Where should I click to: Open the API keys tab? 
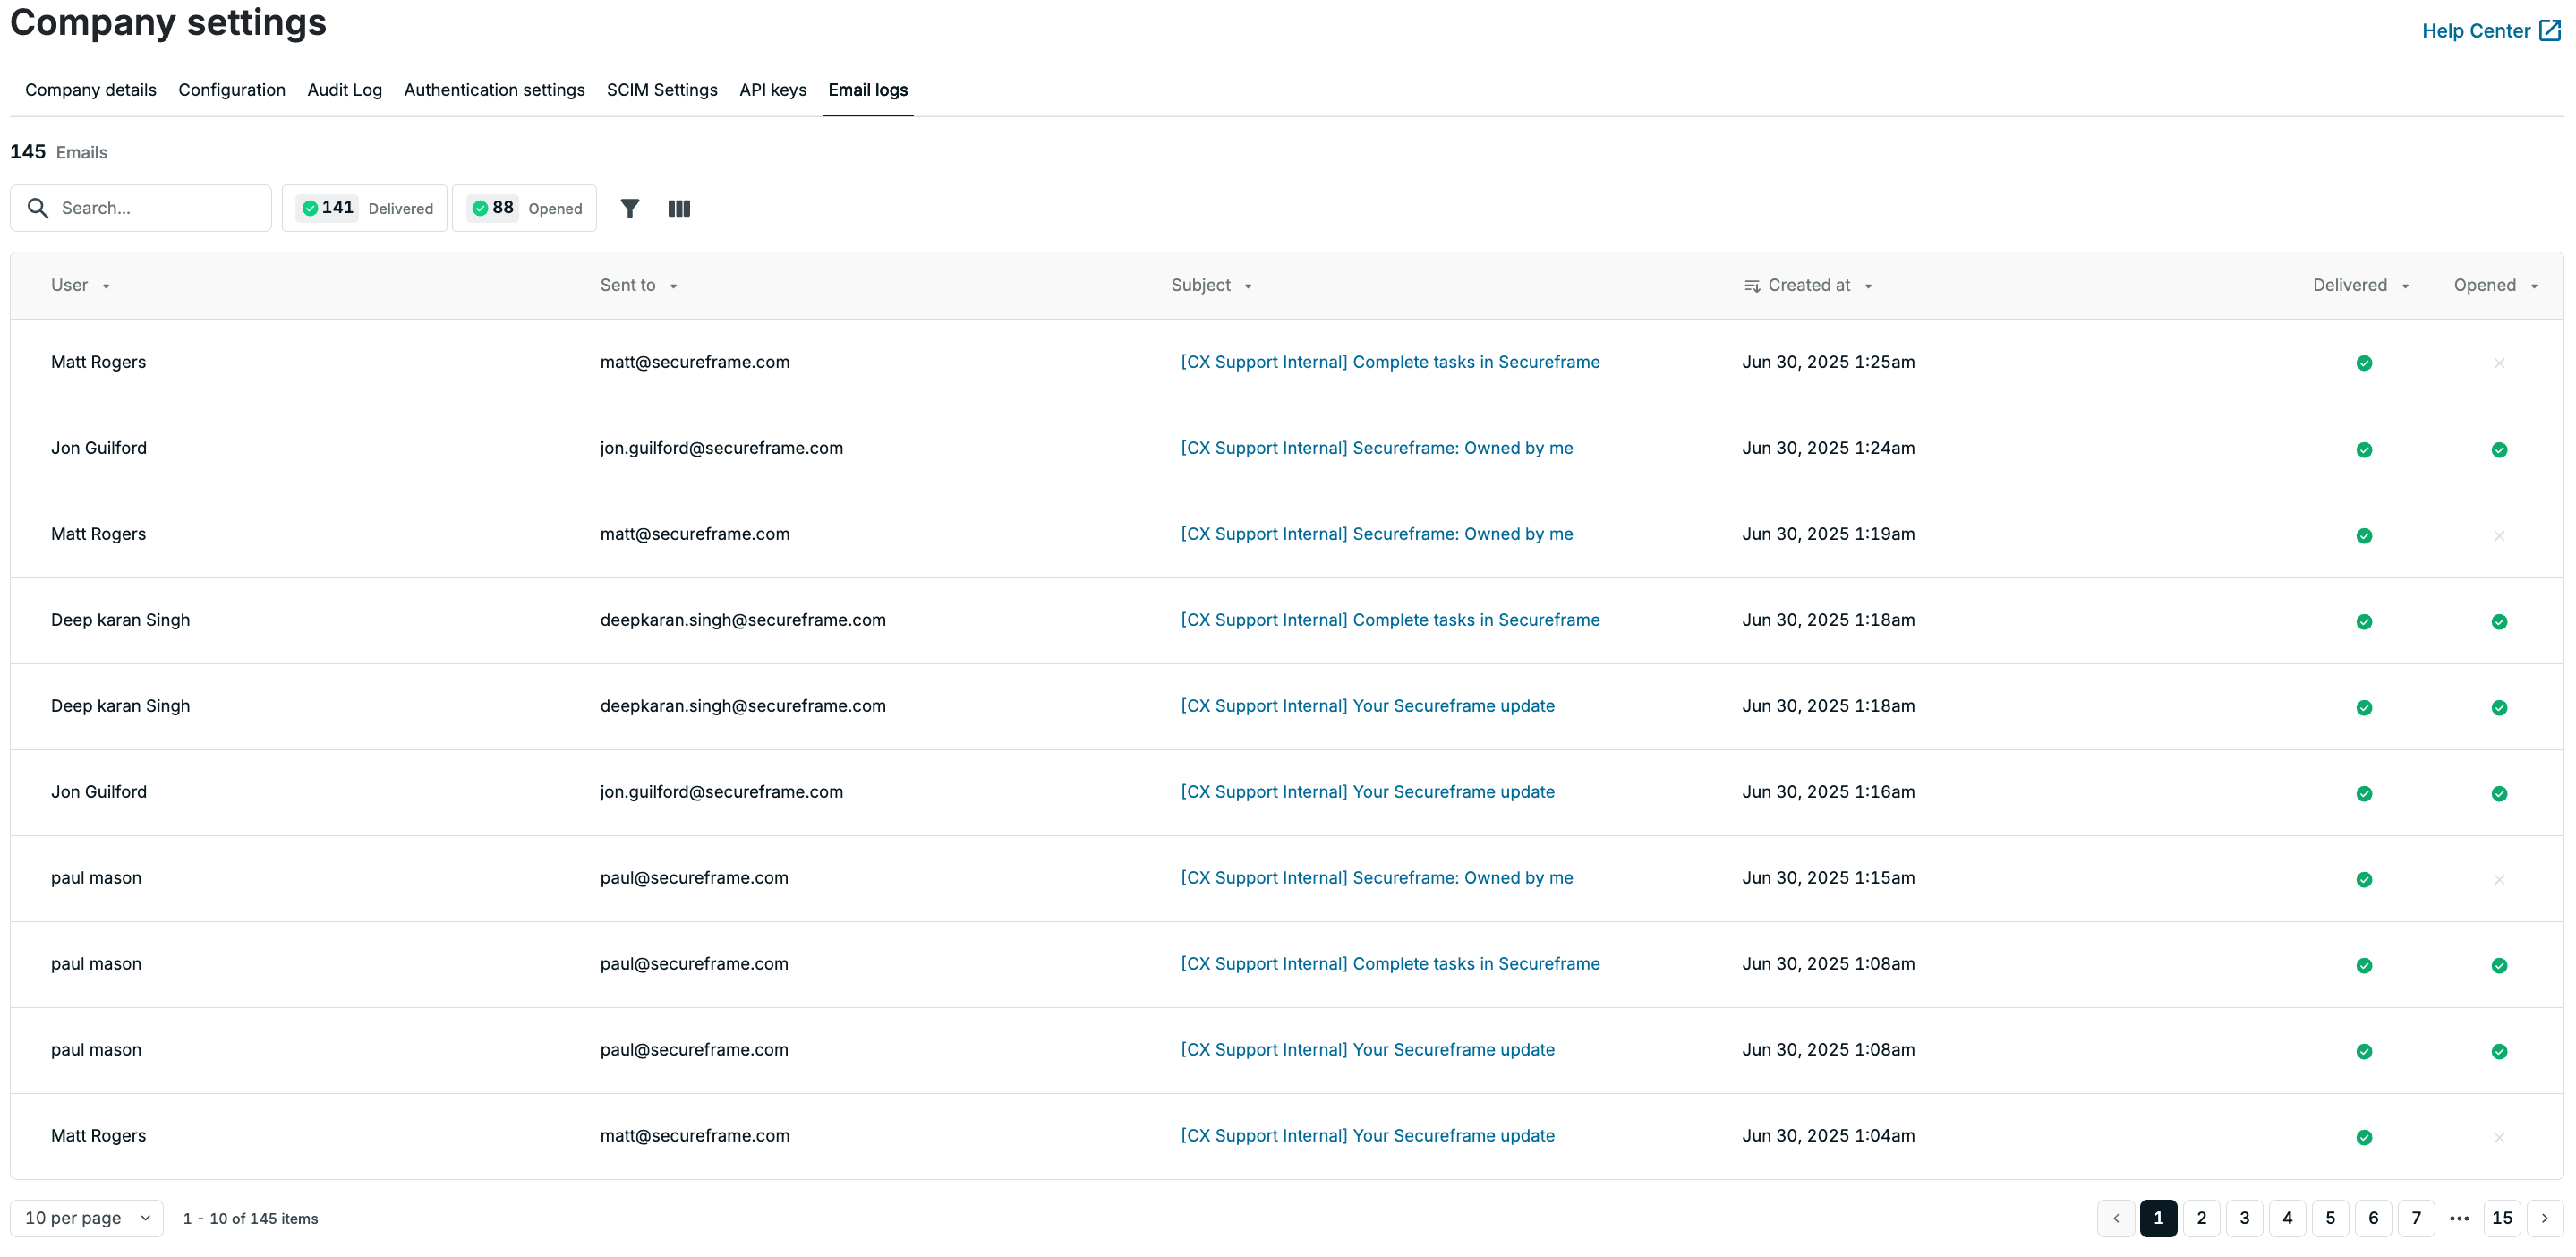pyautogui.click(x=773, y=90)
